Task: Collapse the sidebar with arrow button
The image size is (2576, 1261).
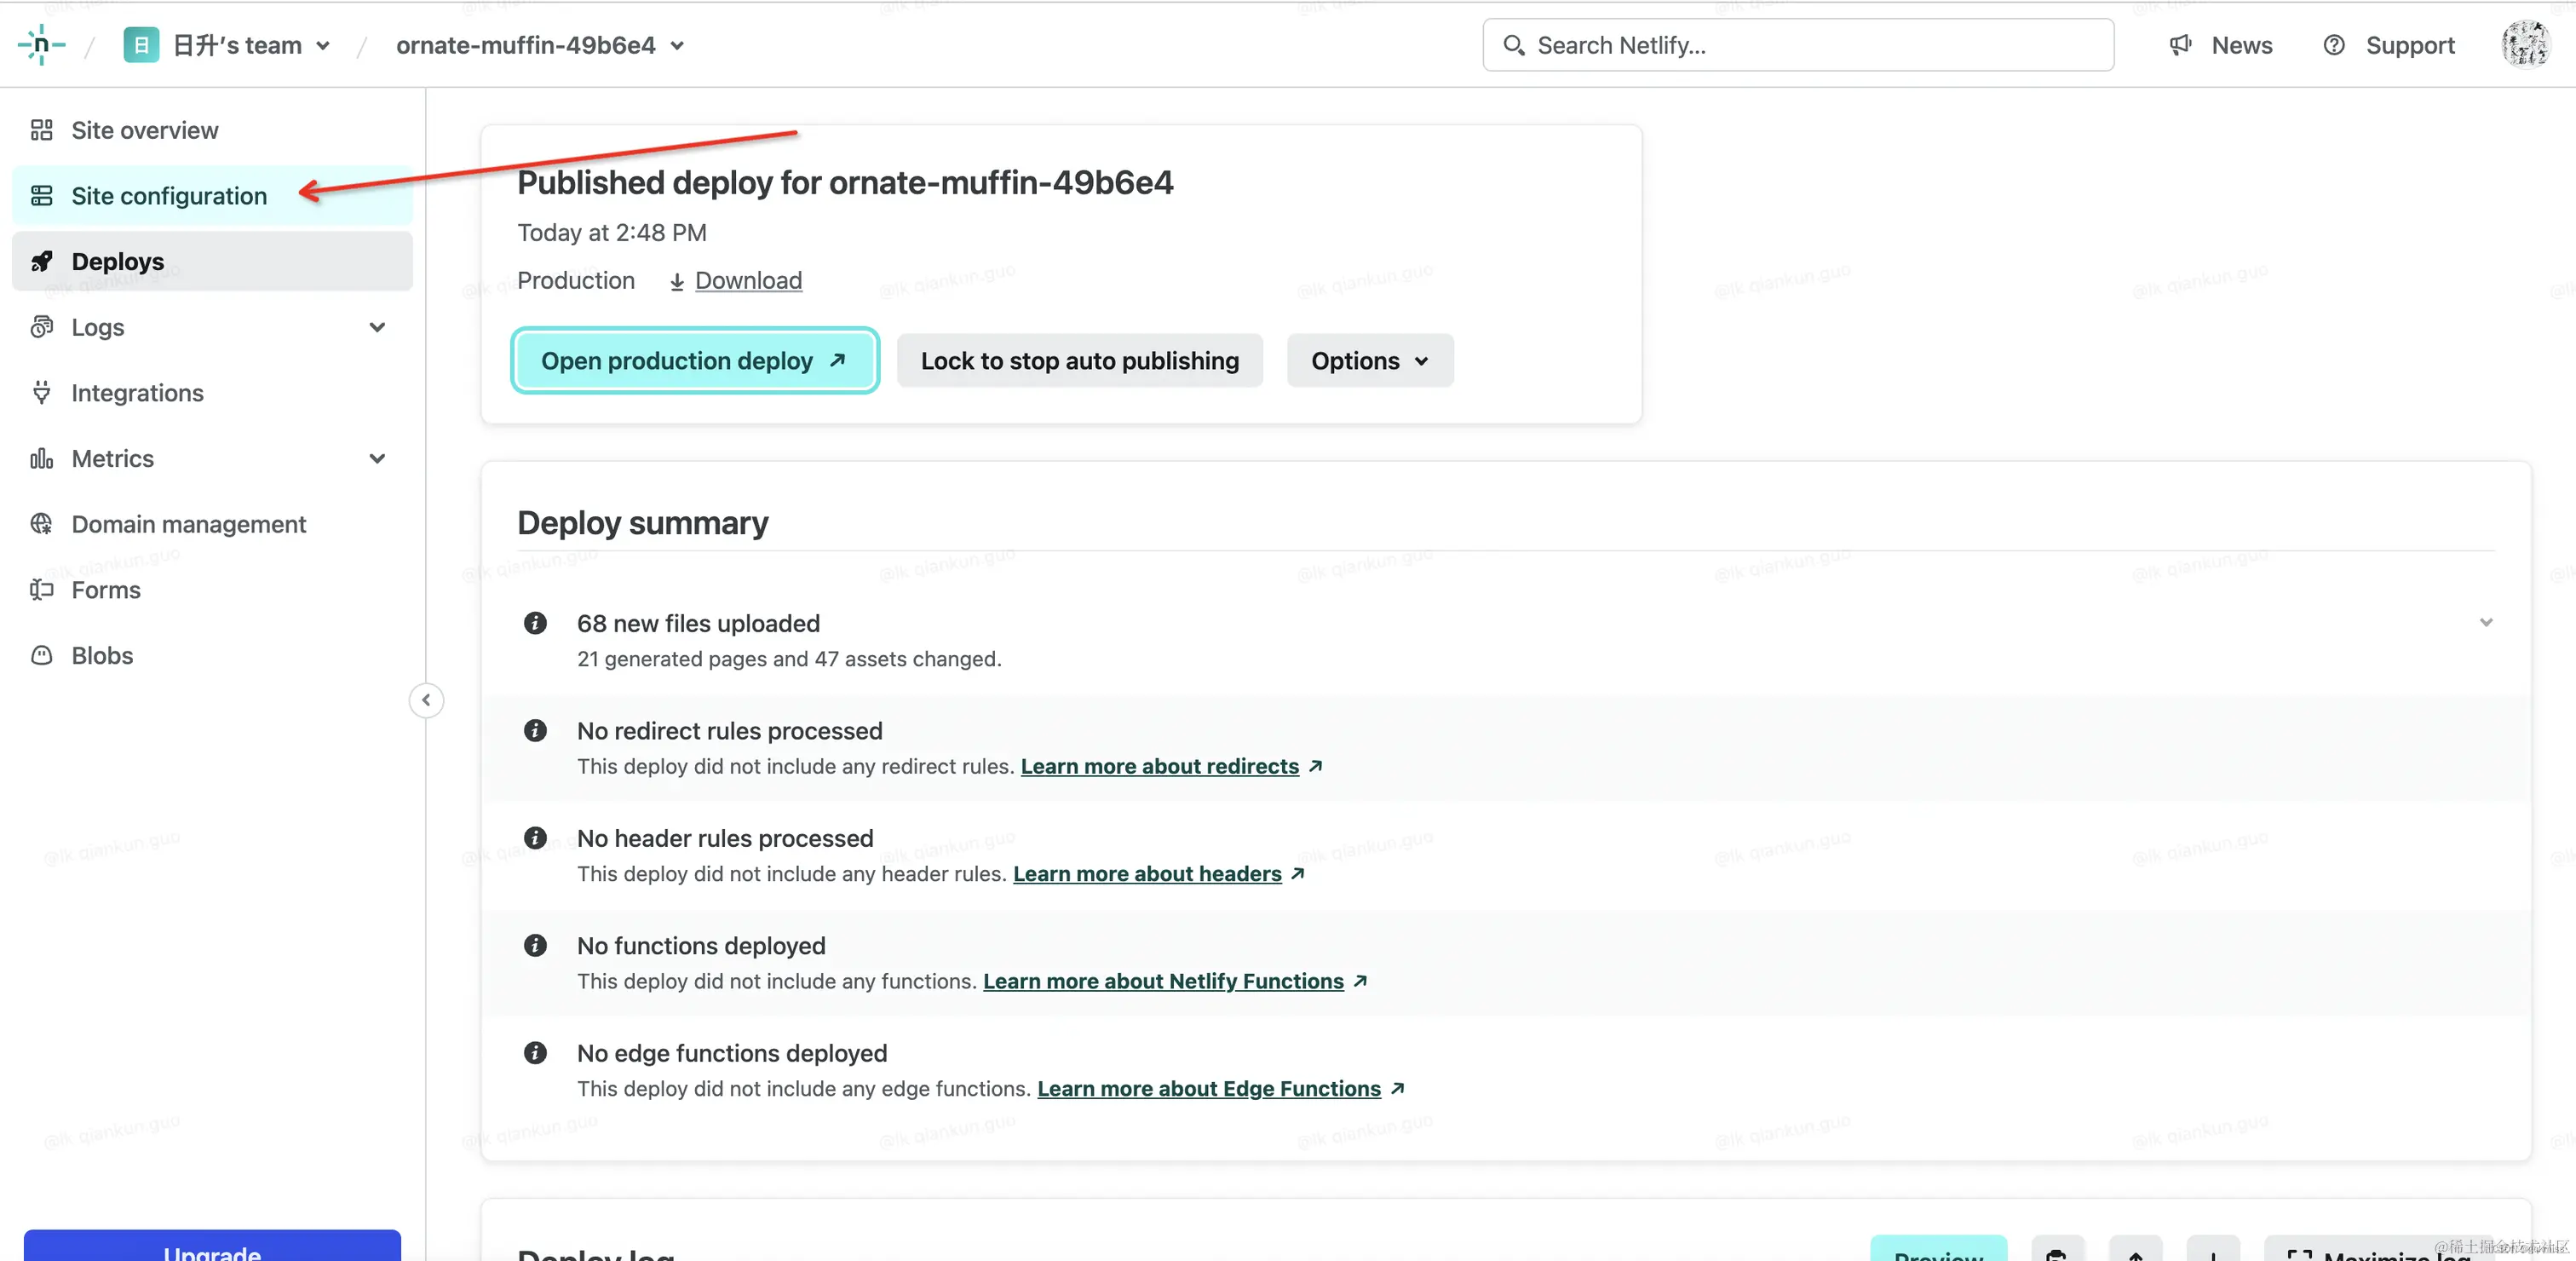Action: [x=426, y=700]
